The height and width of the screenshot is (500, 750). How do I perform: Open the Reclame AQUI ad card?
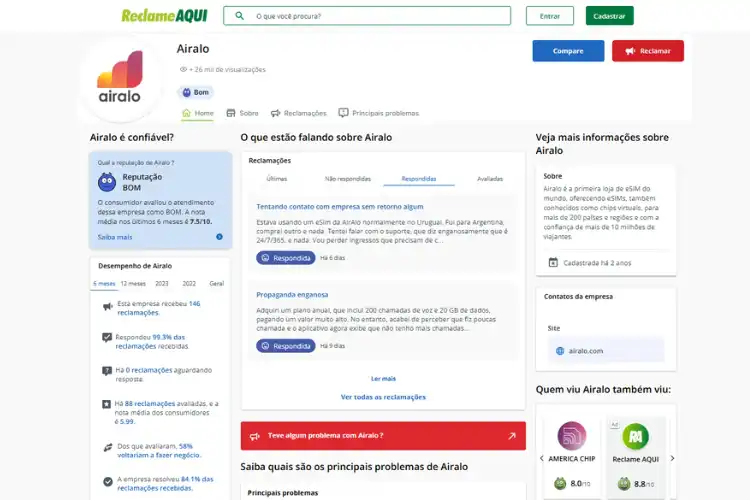click(636, 456)
